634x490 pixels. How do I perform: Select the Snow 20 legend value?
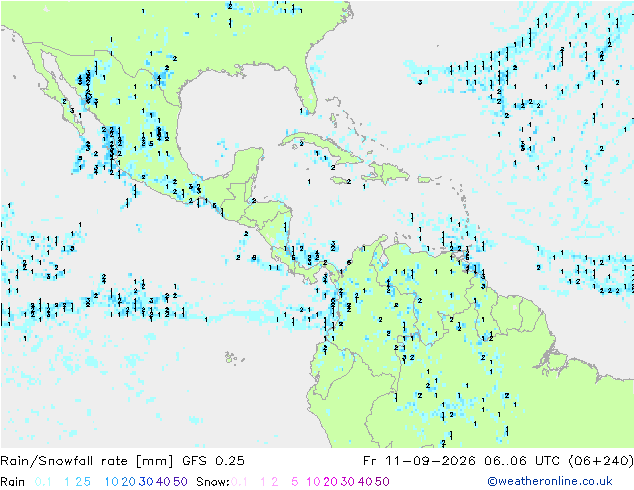[x=330, y=482]
